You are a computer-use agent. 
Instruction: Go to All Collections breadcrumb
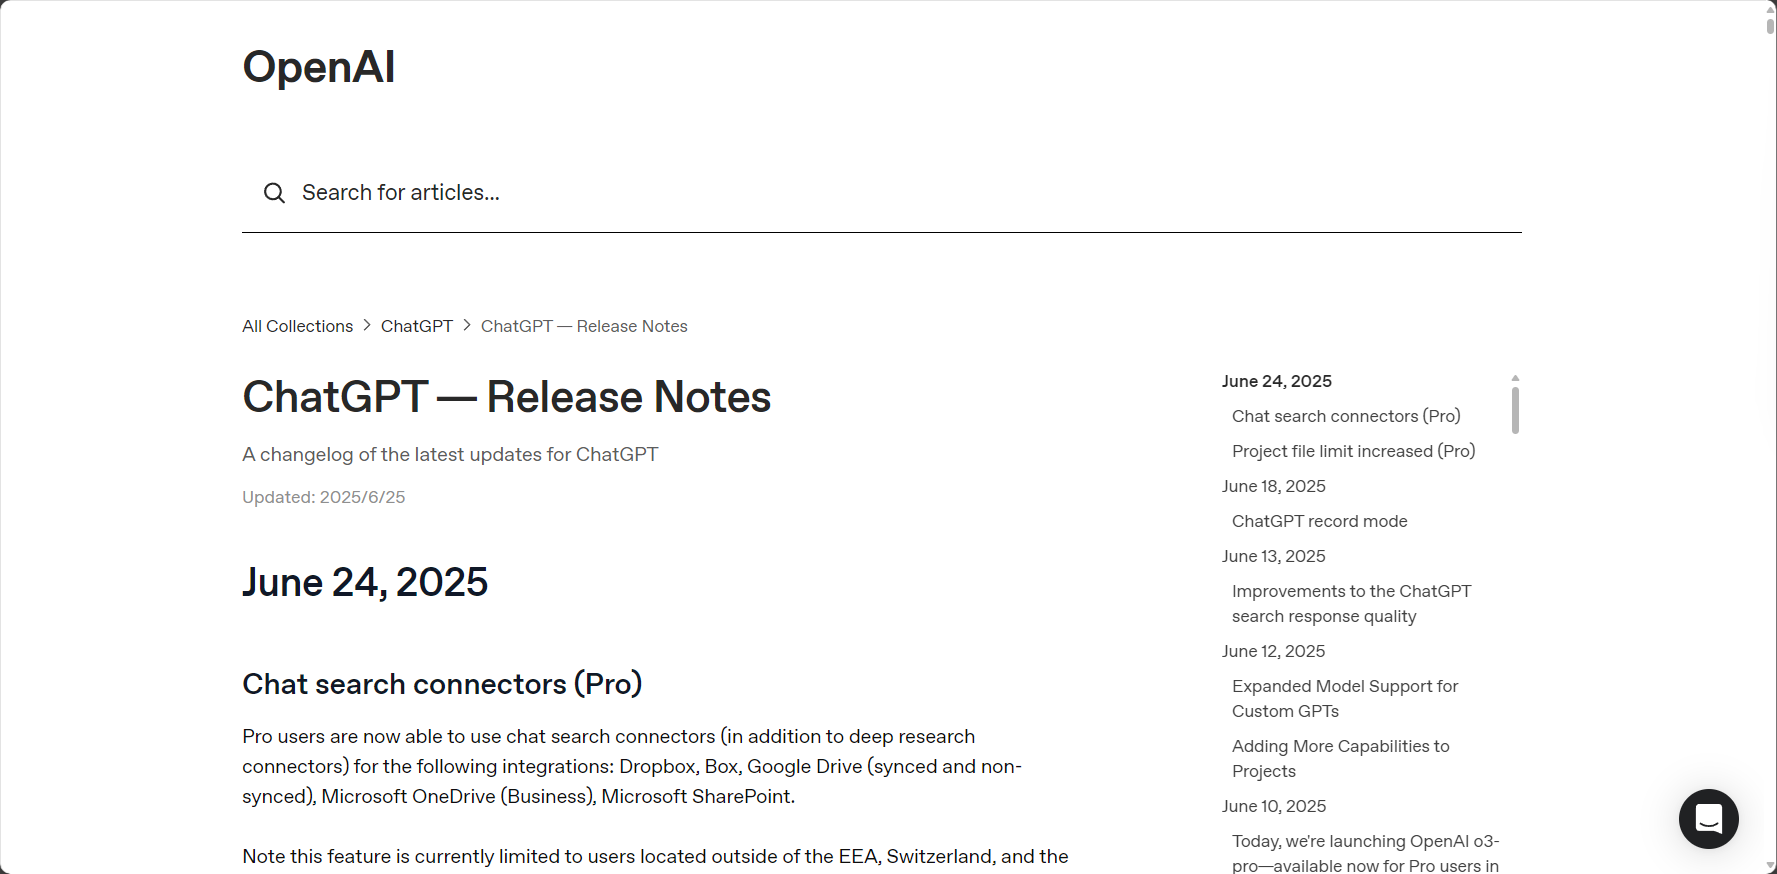click(297, 326)
